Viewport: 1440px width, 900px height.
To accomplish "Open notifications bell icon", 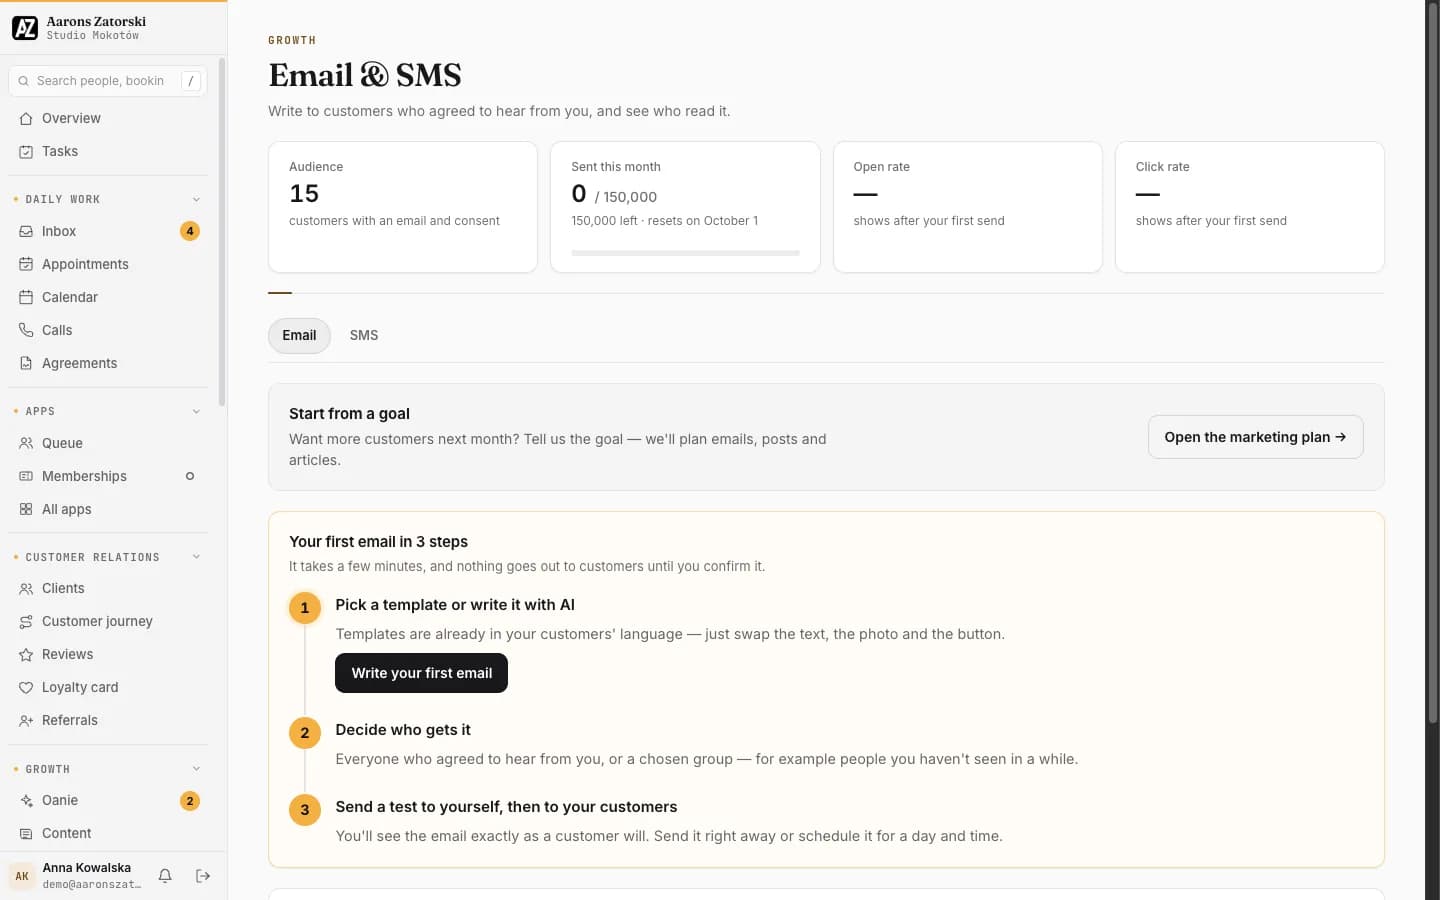I will tap(165, 876).
